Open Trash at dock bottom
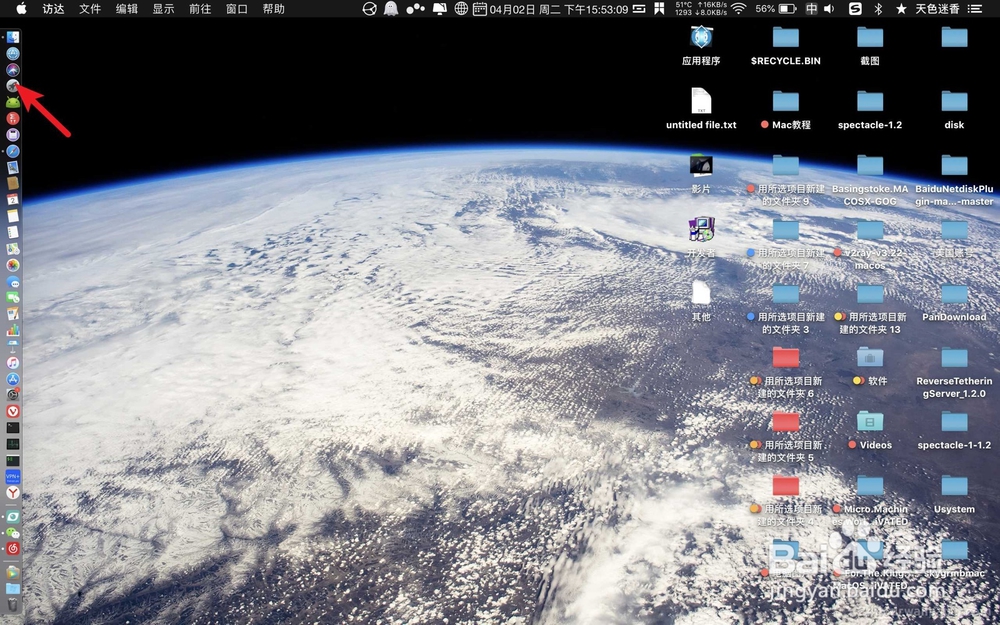Viewport: 1000px width, 625px height. [x=13, y=604]
